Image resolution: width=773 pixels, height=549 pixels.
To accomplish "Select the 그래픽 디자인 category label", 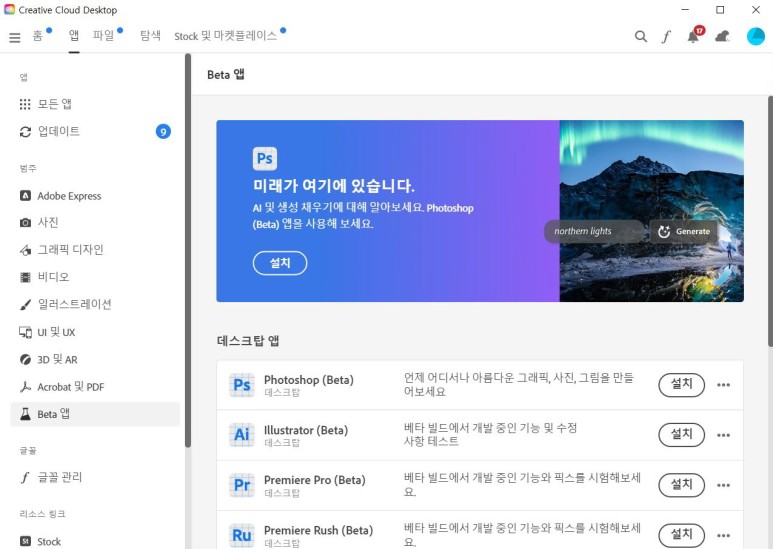I will point(70,250).
